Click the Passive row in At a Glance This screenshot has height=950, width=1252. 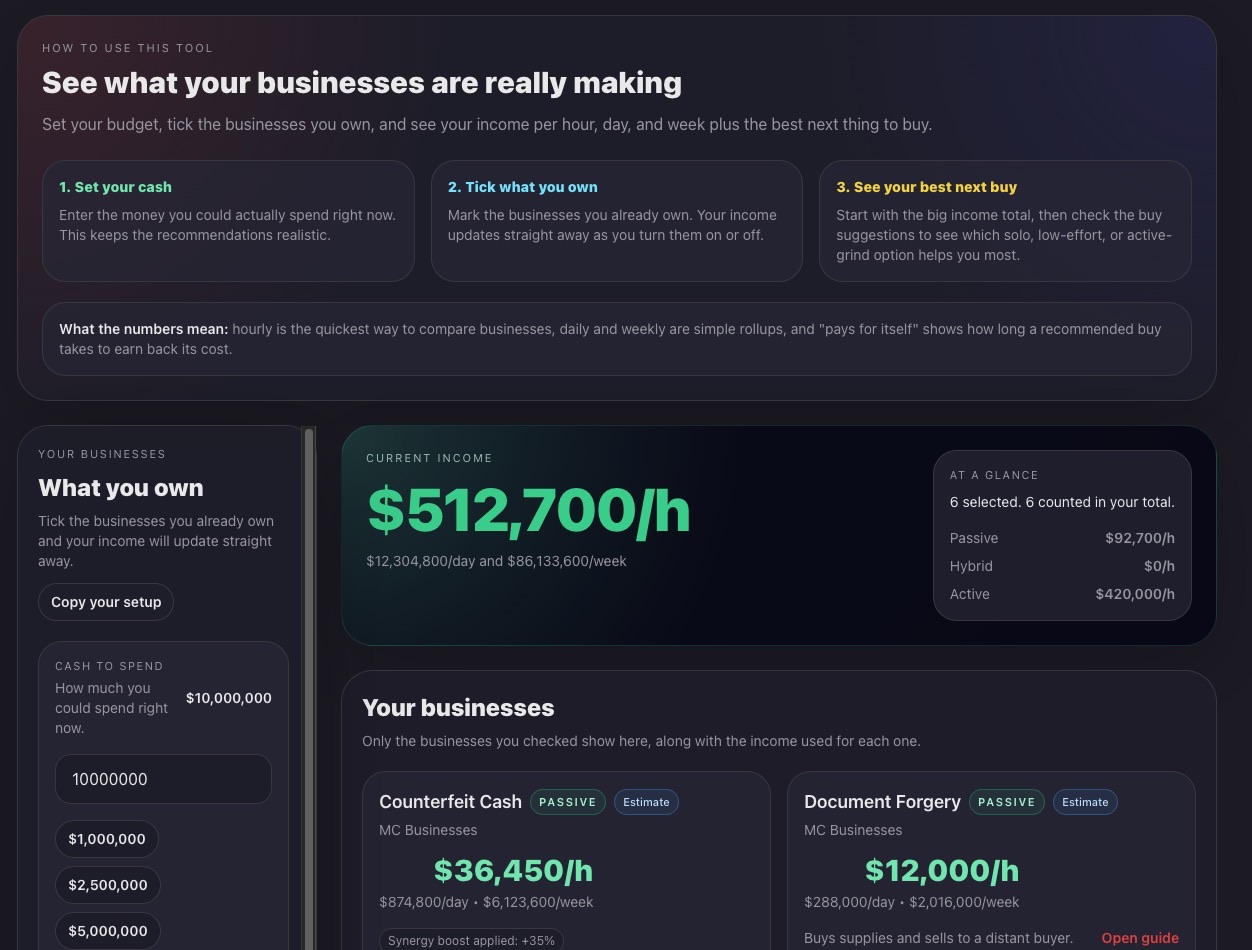pos(1062,538)
